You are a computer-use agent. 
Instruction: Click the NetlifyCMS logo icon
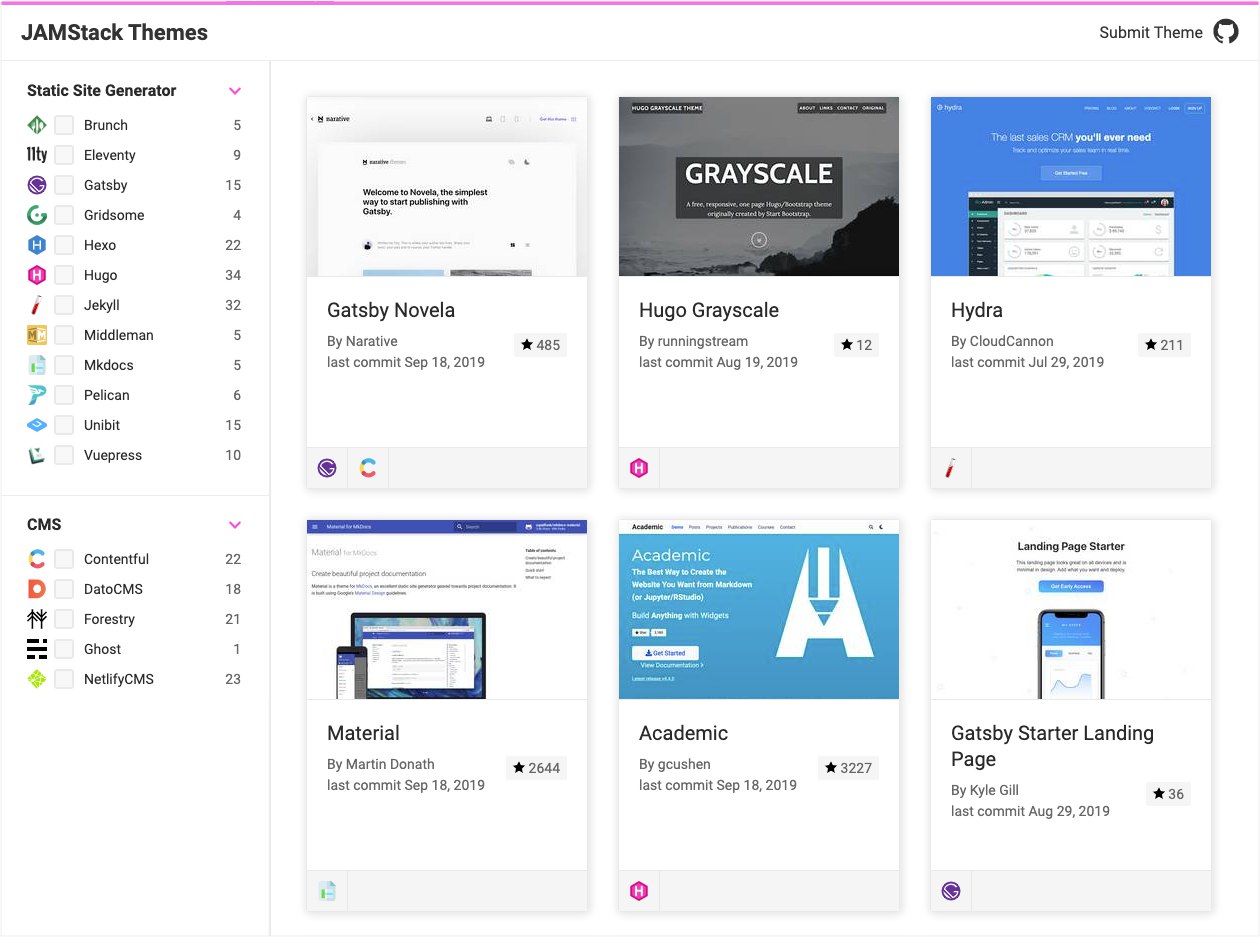click(x=37, y=679)
